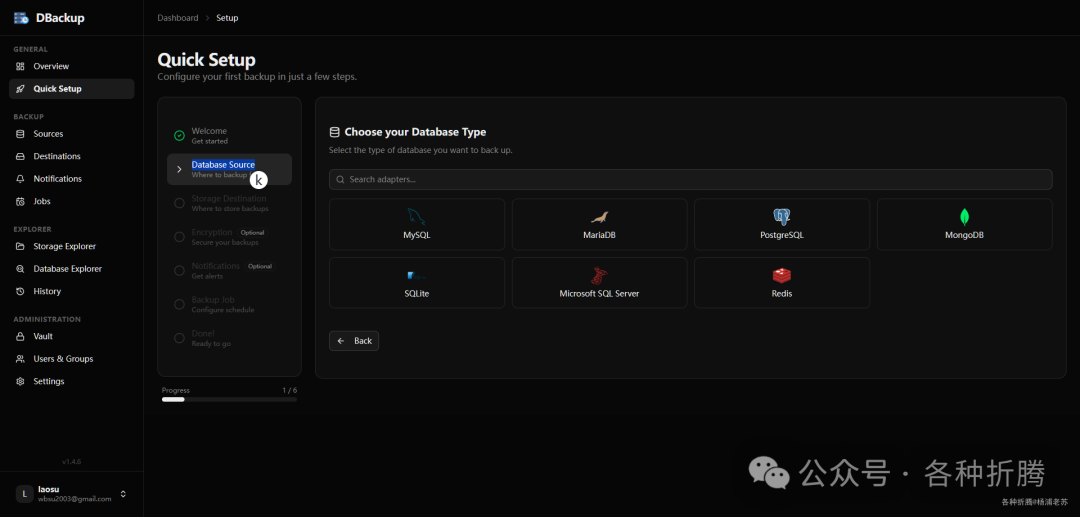This screenshot has height=517, width=1080.
Task: Click the Database Explorer search icon
Action: point(20,269)
